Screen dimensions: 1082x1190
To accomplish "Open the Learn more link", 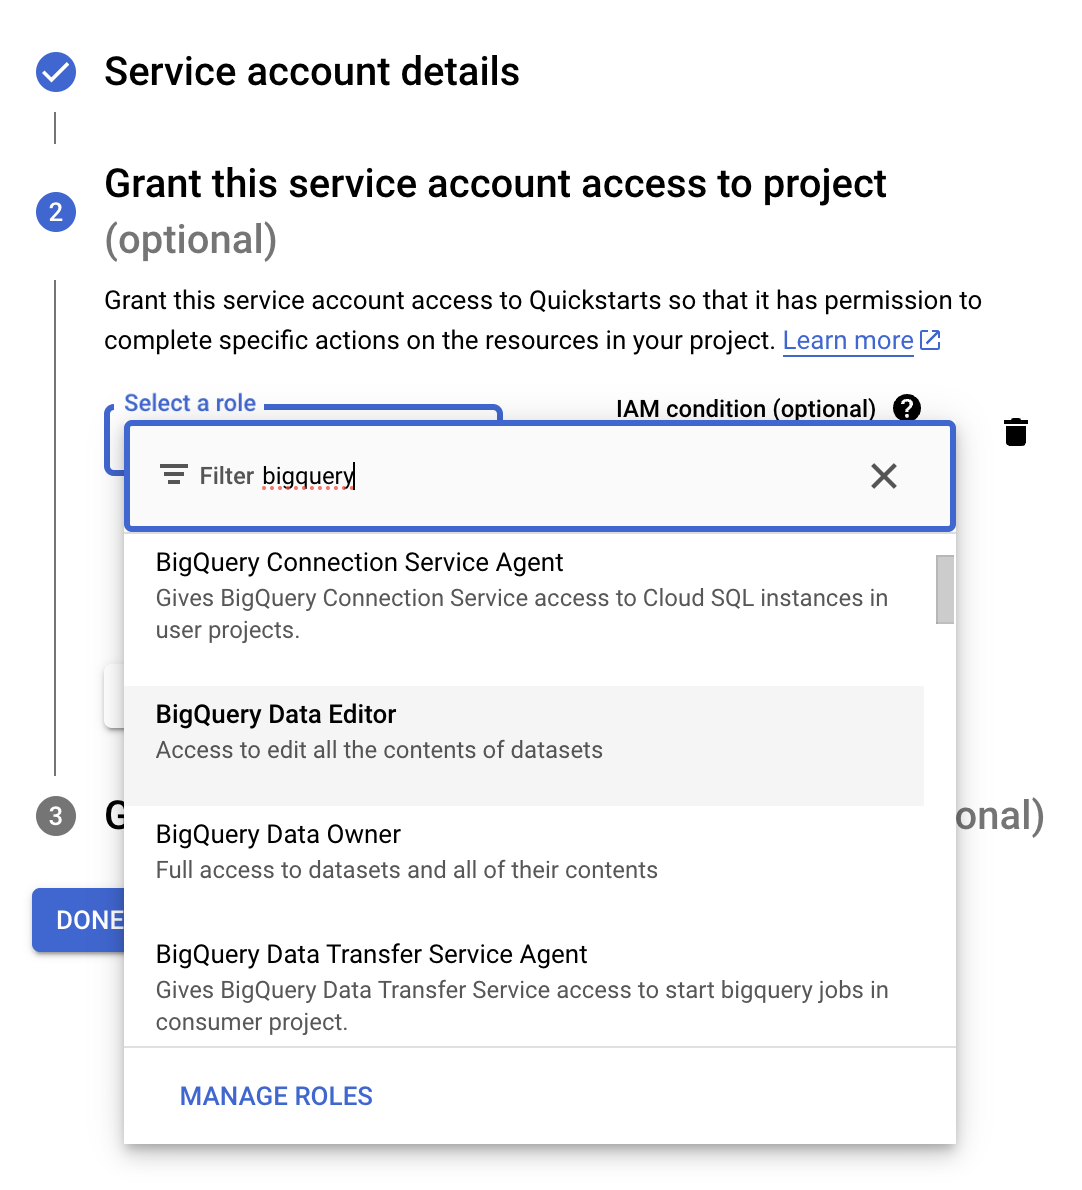I will click(848, 340).
